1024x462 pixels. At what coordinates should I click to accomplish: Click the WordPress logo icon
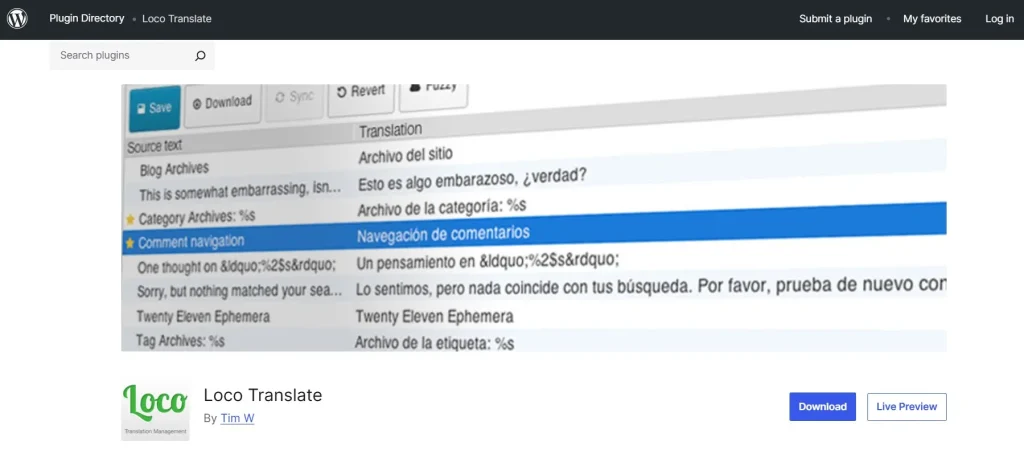(17, 19)
